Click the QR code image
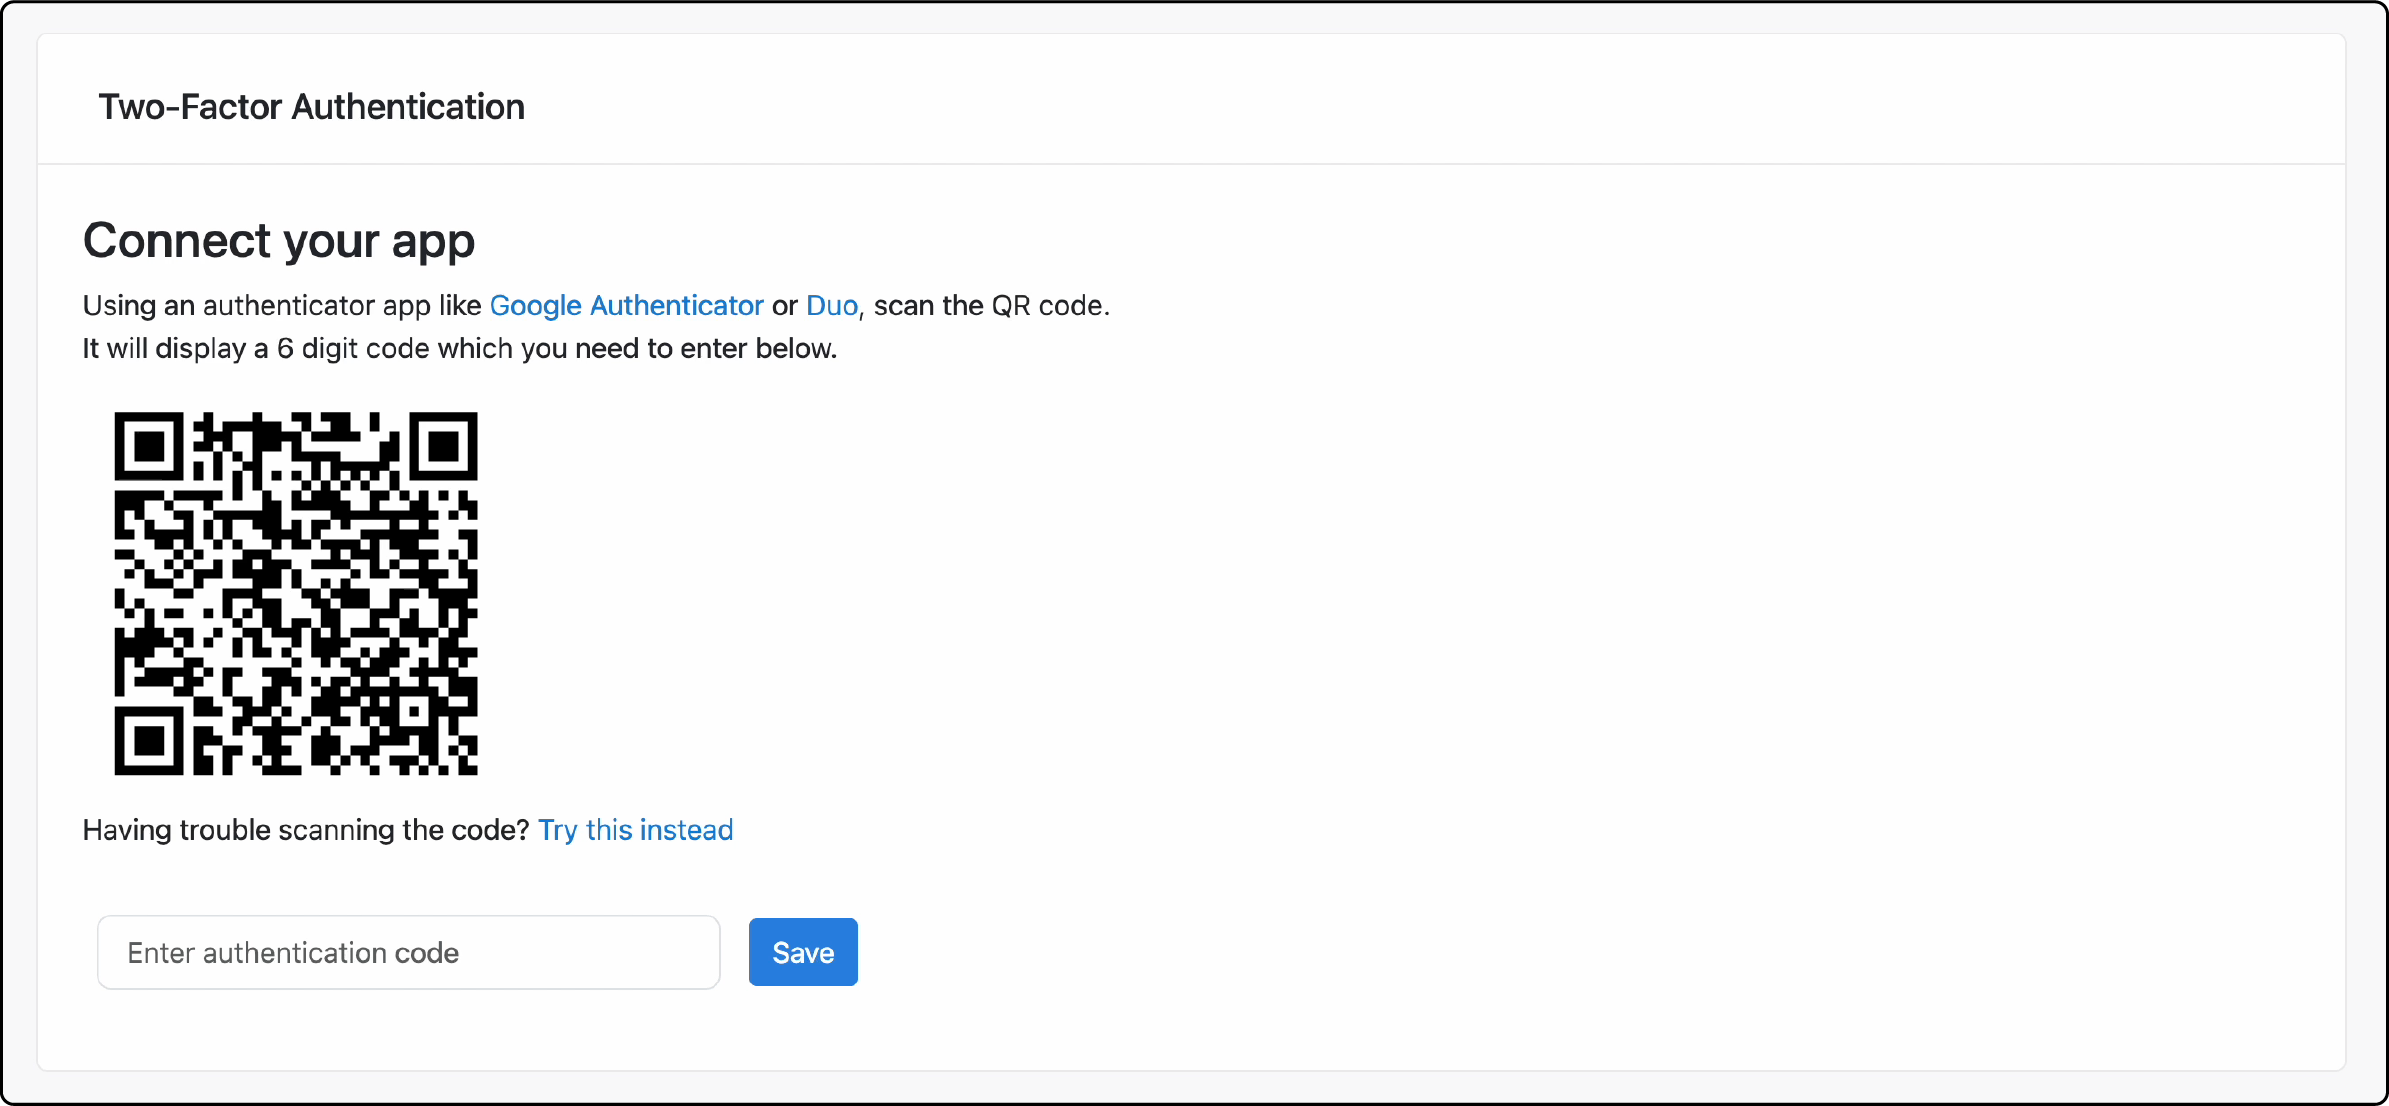This screenshot has width=2389, height=1106. (296, 593)
